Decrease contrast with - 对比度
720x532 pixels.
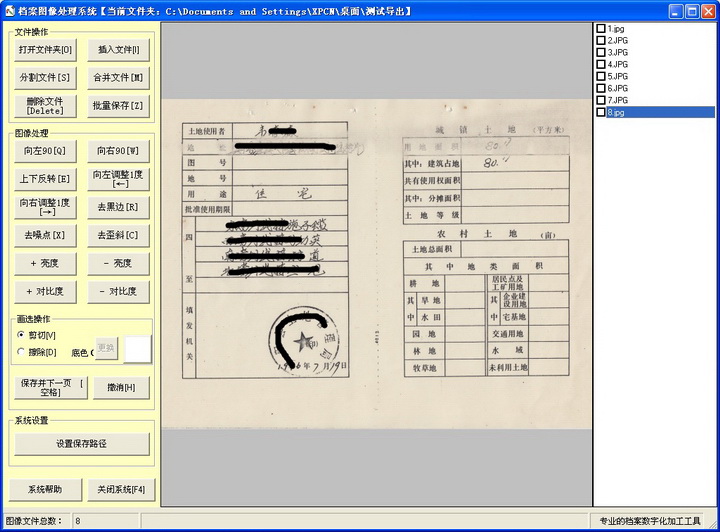point(118,291)
